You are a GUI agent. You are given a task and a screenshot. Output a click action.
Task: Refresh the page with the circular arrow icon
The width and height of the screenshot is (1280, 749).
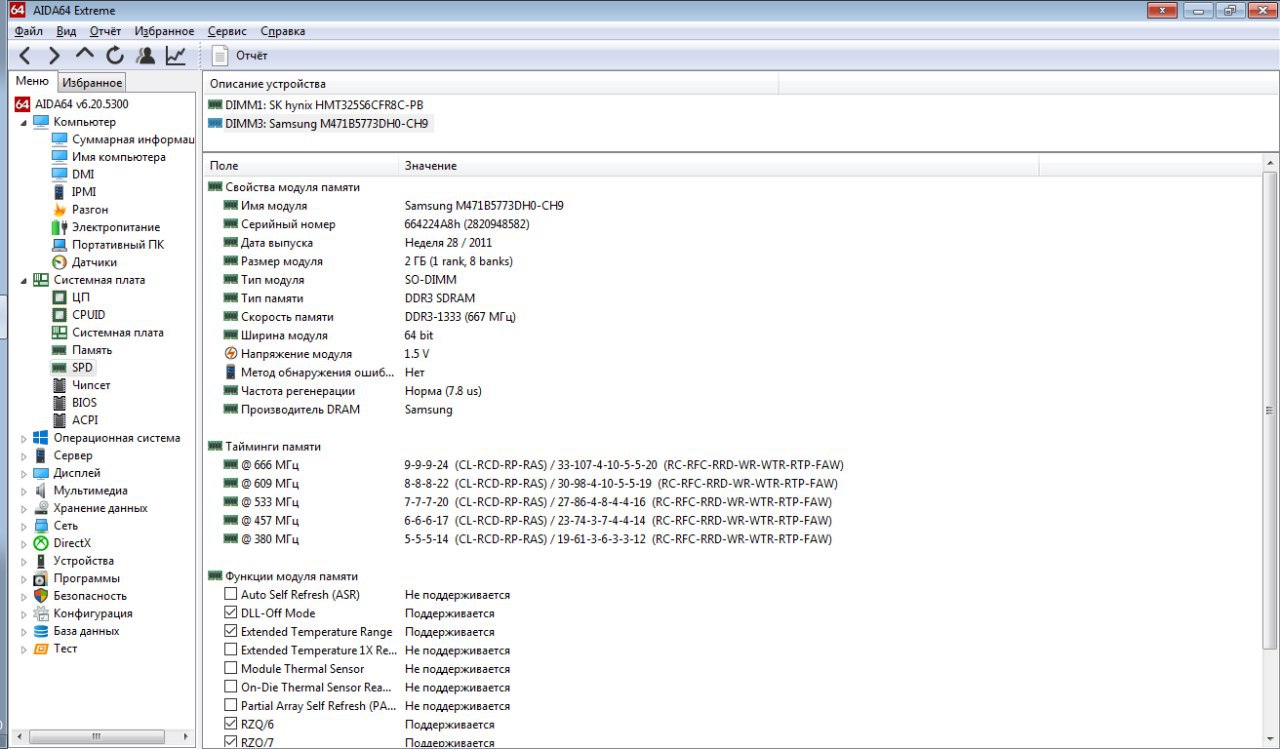pos(115,56)
